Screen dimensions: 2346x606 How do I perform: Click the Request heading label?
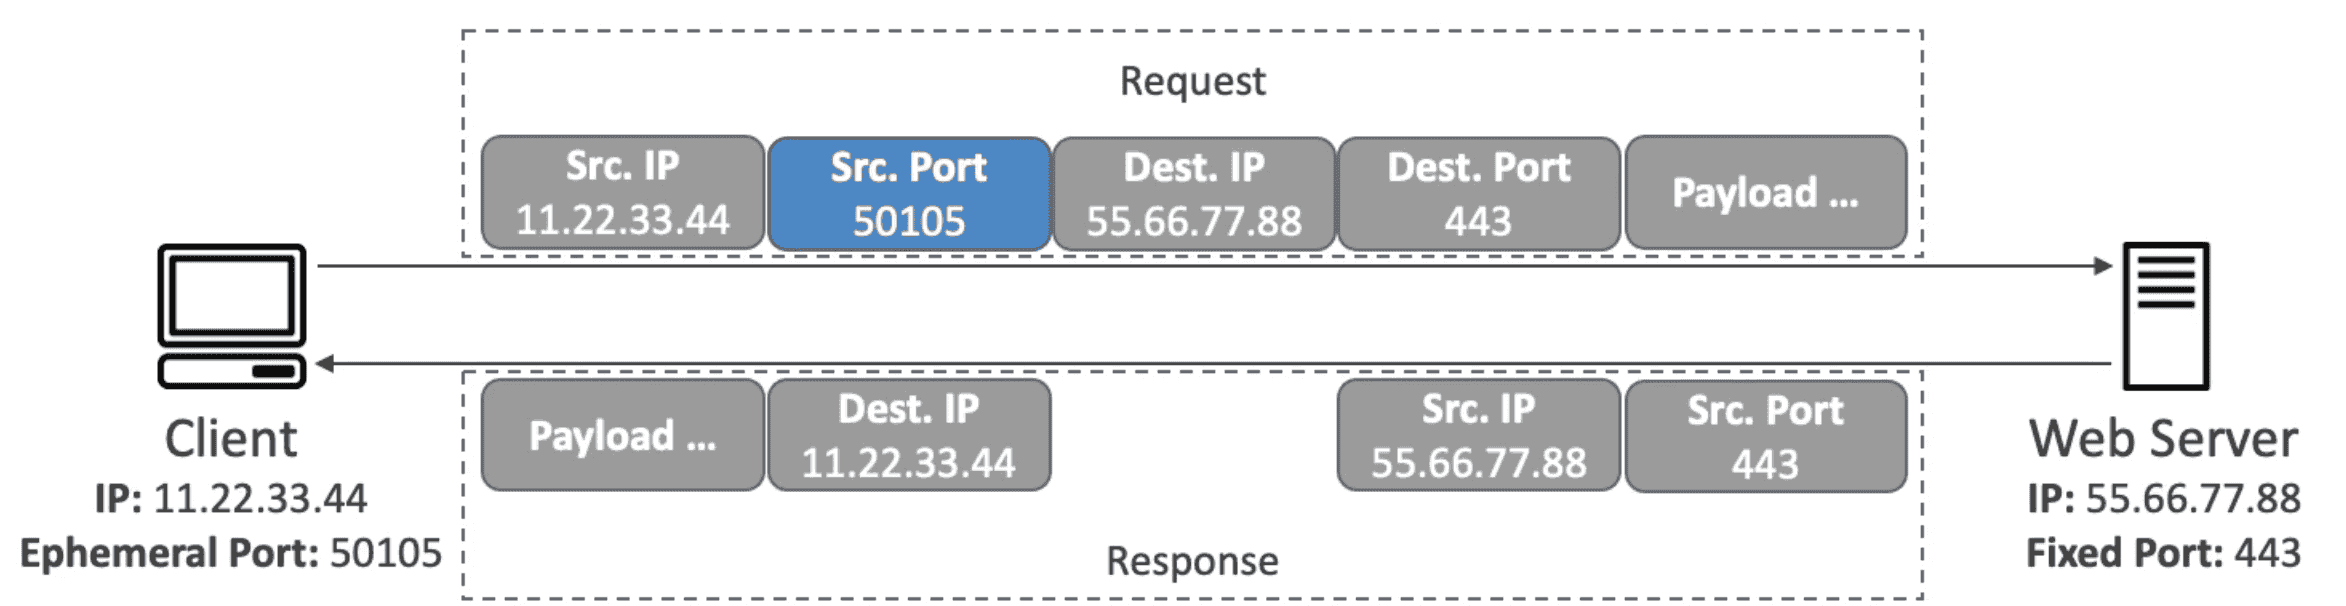pyautogui.click(x=1192, y=81)
